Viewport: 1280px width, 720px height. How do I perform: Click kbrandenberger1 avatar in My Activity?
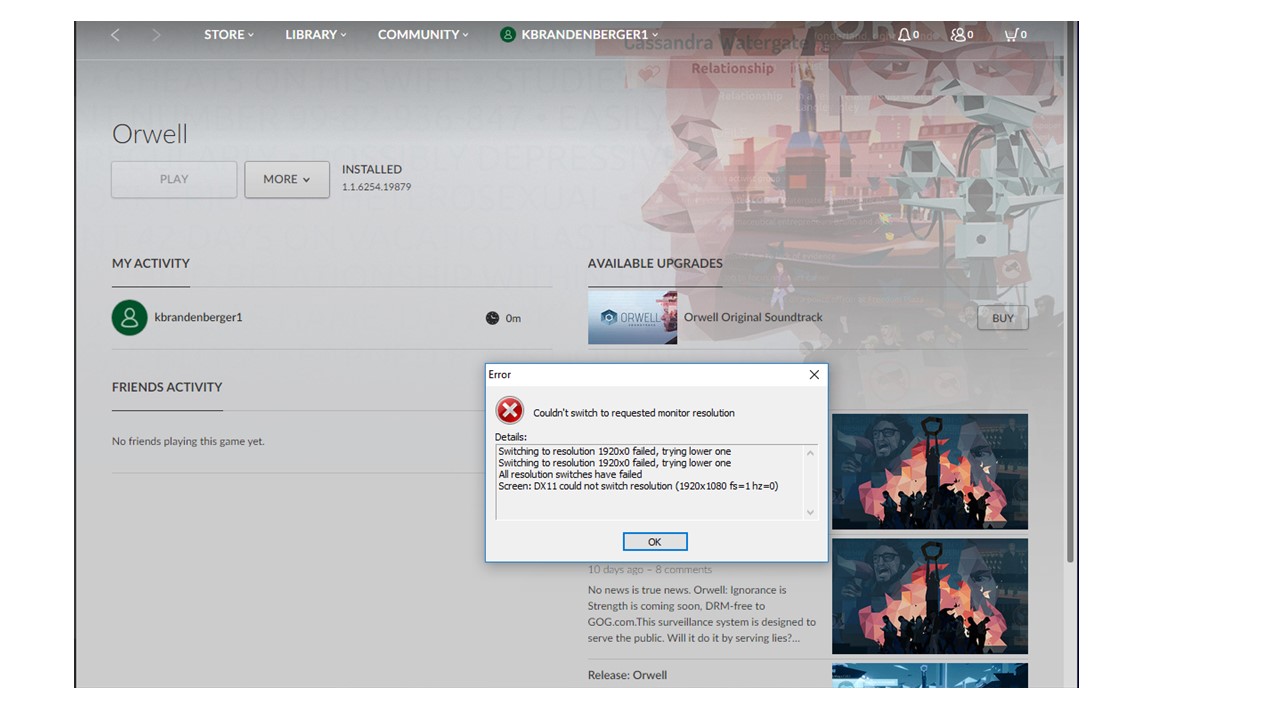[129, 318]
